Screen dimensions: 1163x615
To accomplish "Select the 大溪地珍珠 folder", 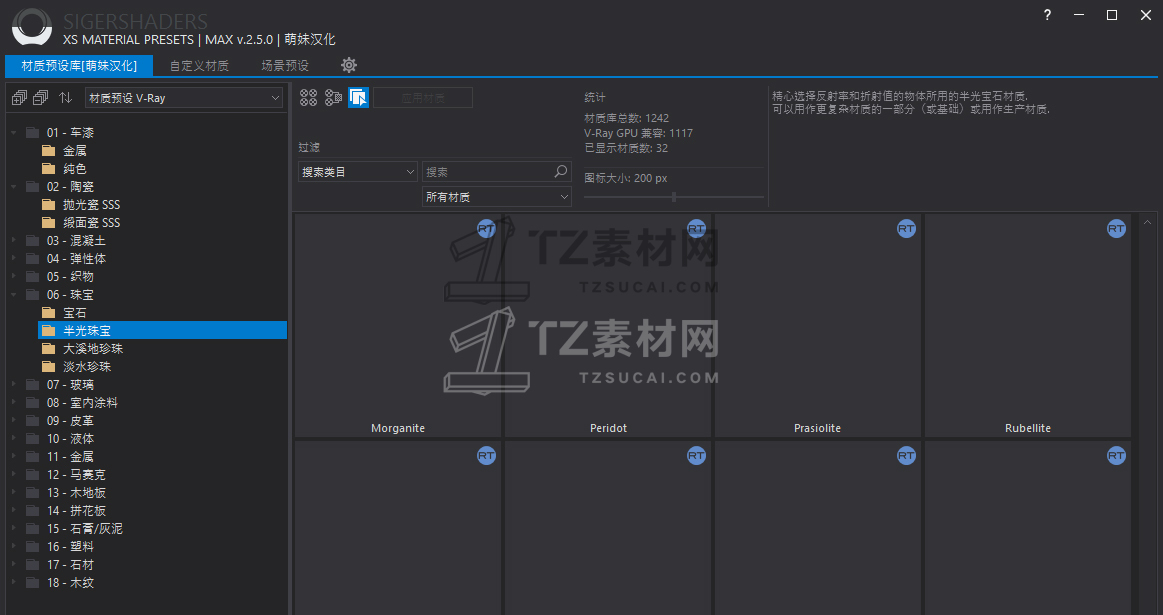I will coord(93,349).
